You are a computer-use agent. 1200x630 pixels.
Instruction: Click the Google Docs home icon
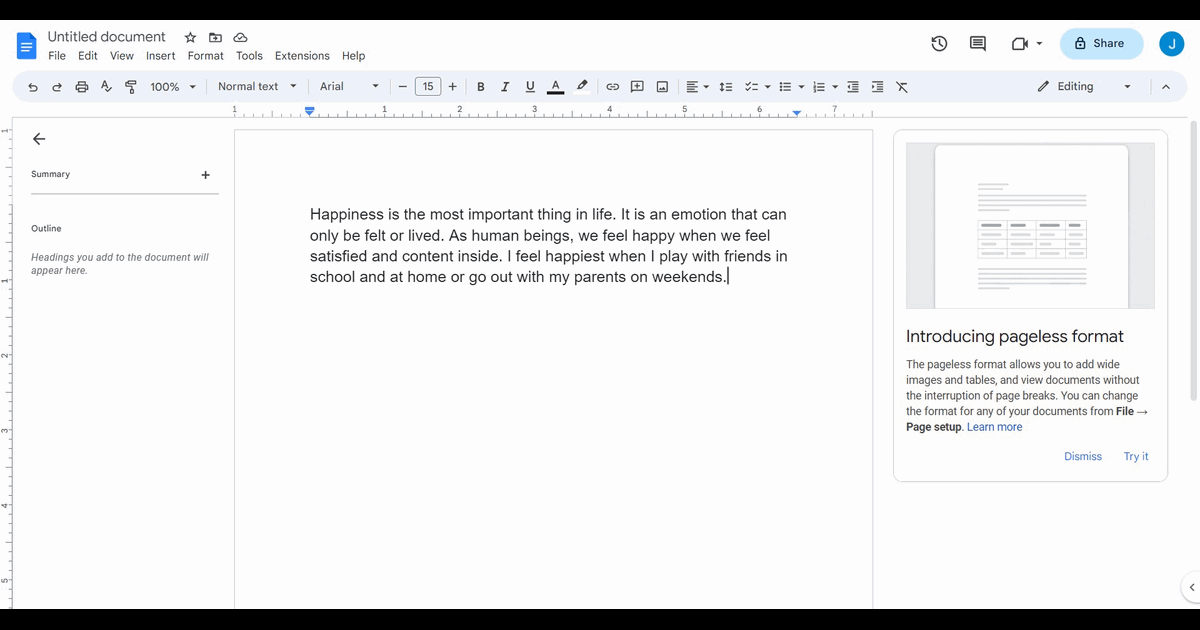click(27, 45)
